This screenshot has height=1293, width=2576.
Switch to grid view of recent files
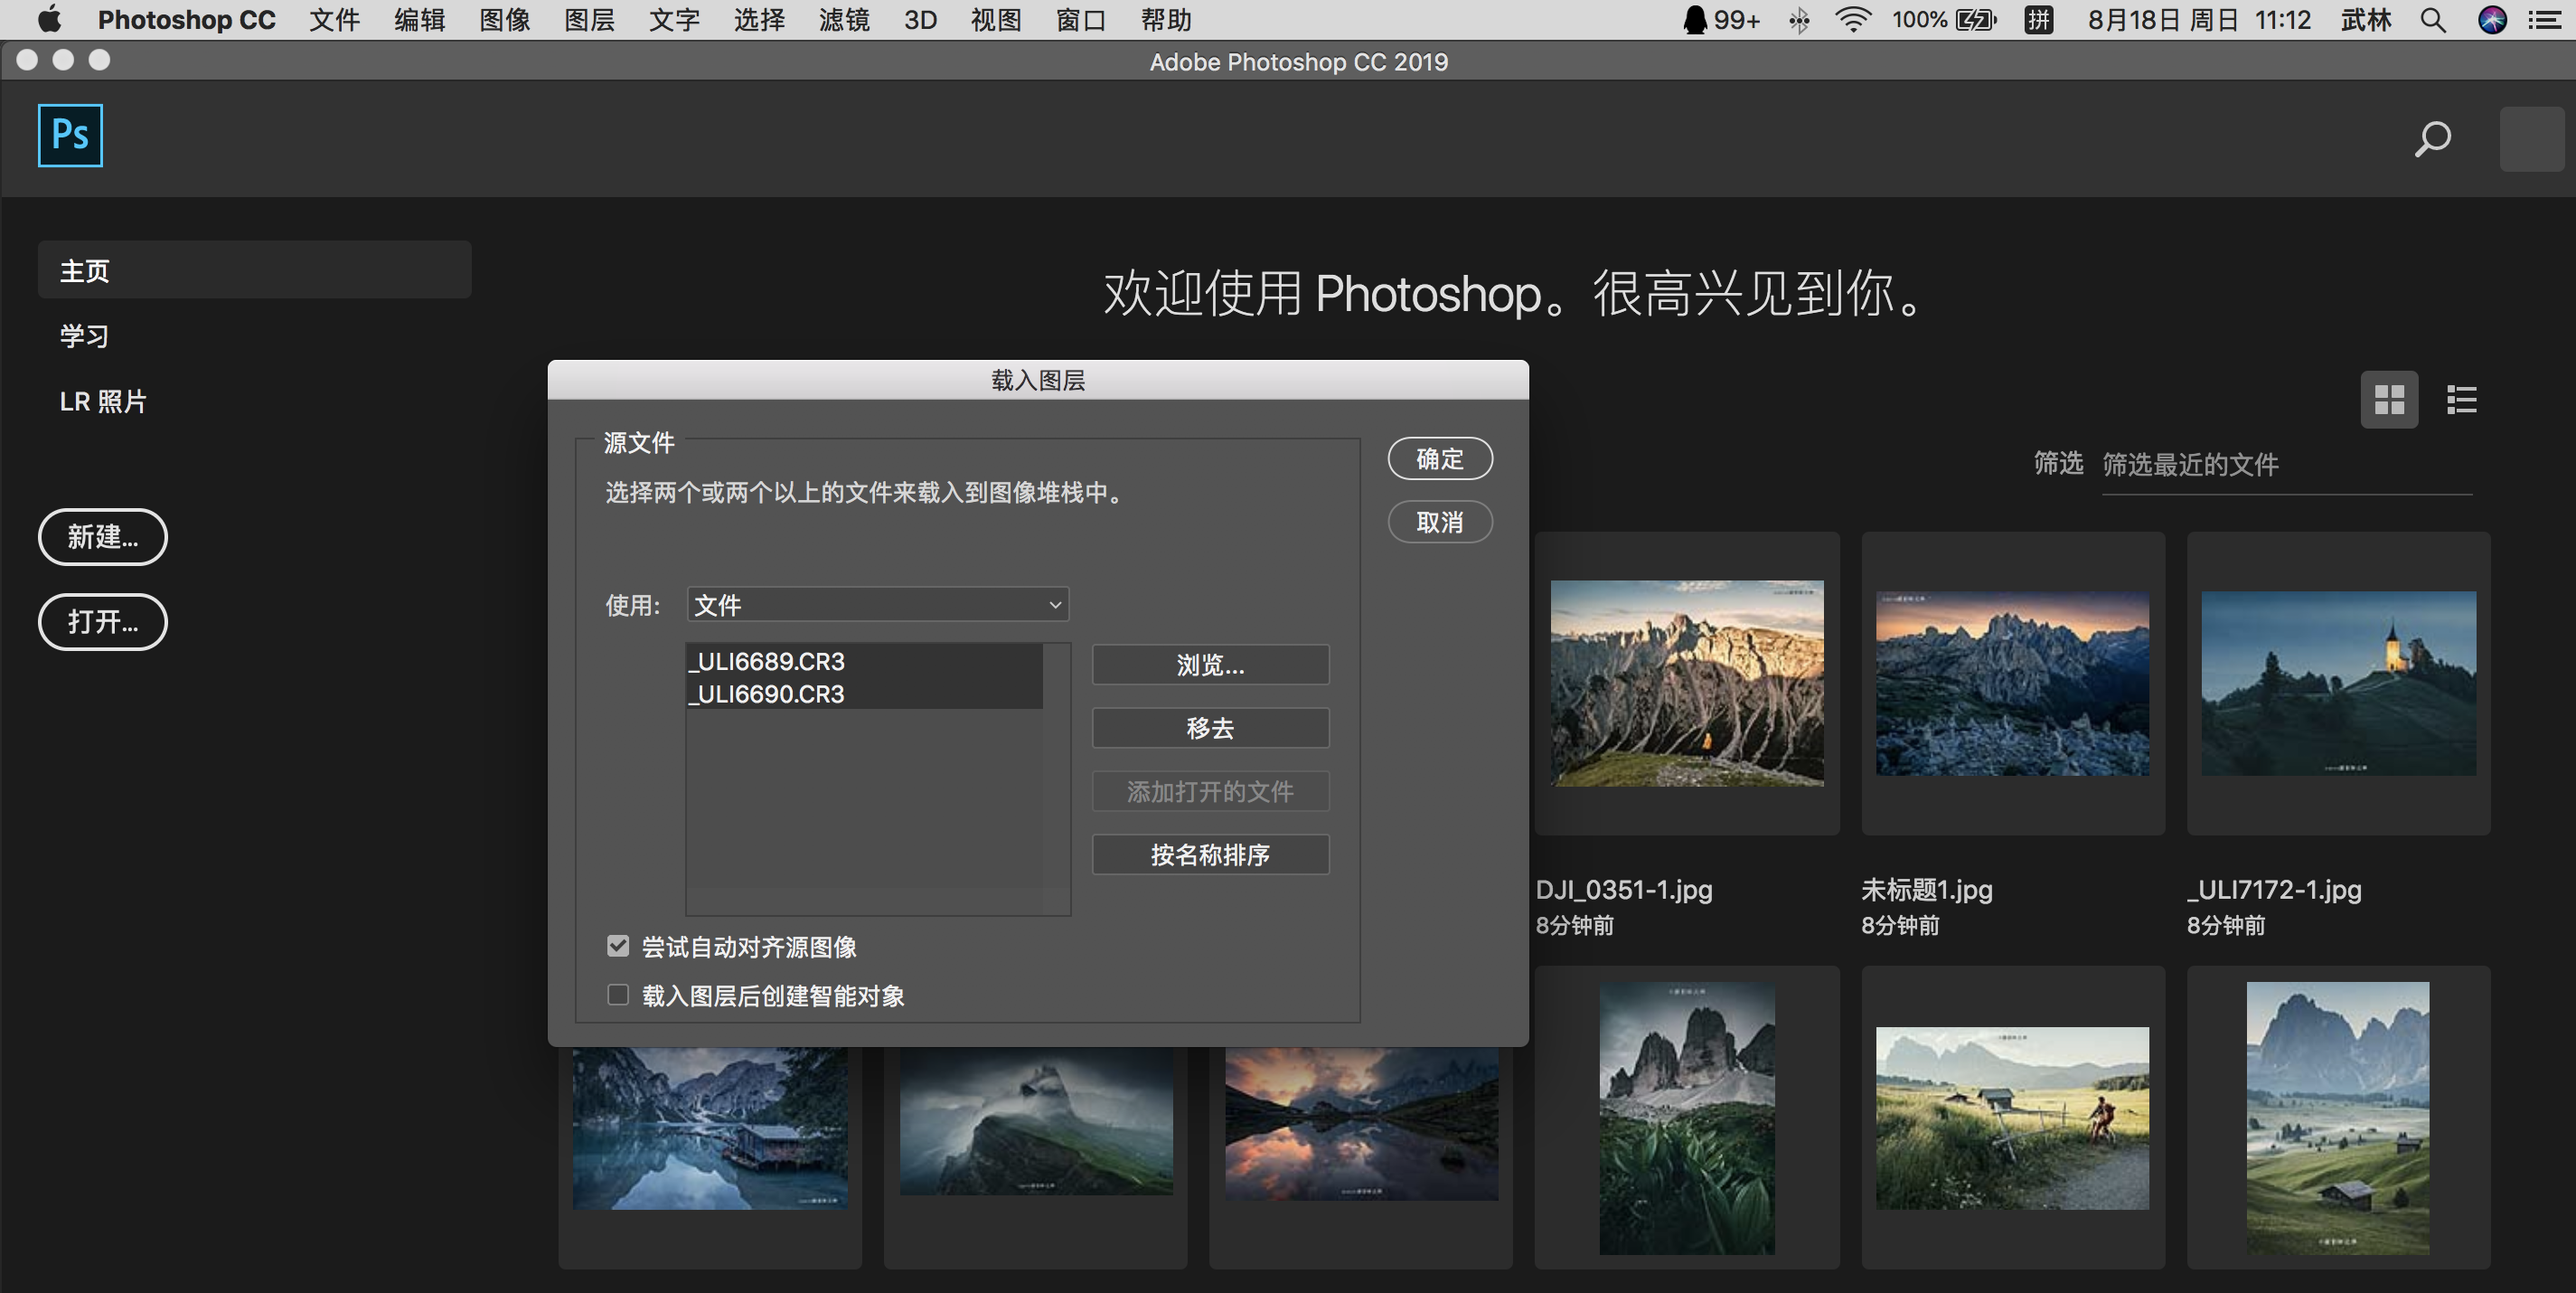tap(2389, 400)
